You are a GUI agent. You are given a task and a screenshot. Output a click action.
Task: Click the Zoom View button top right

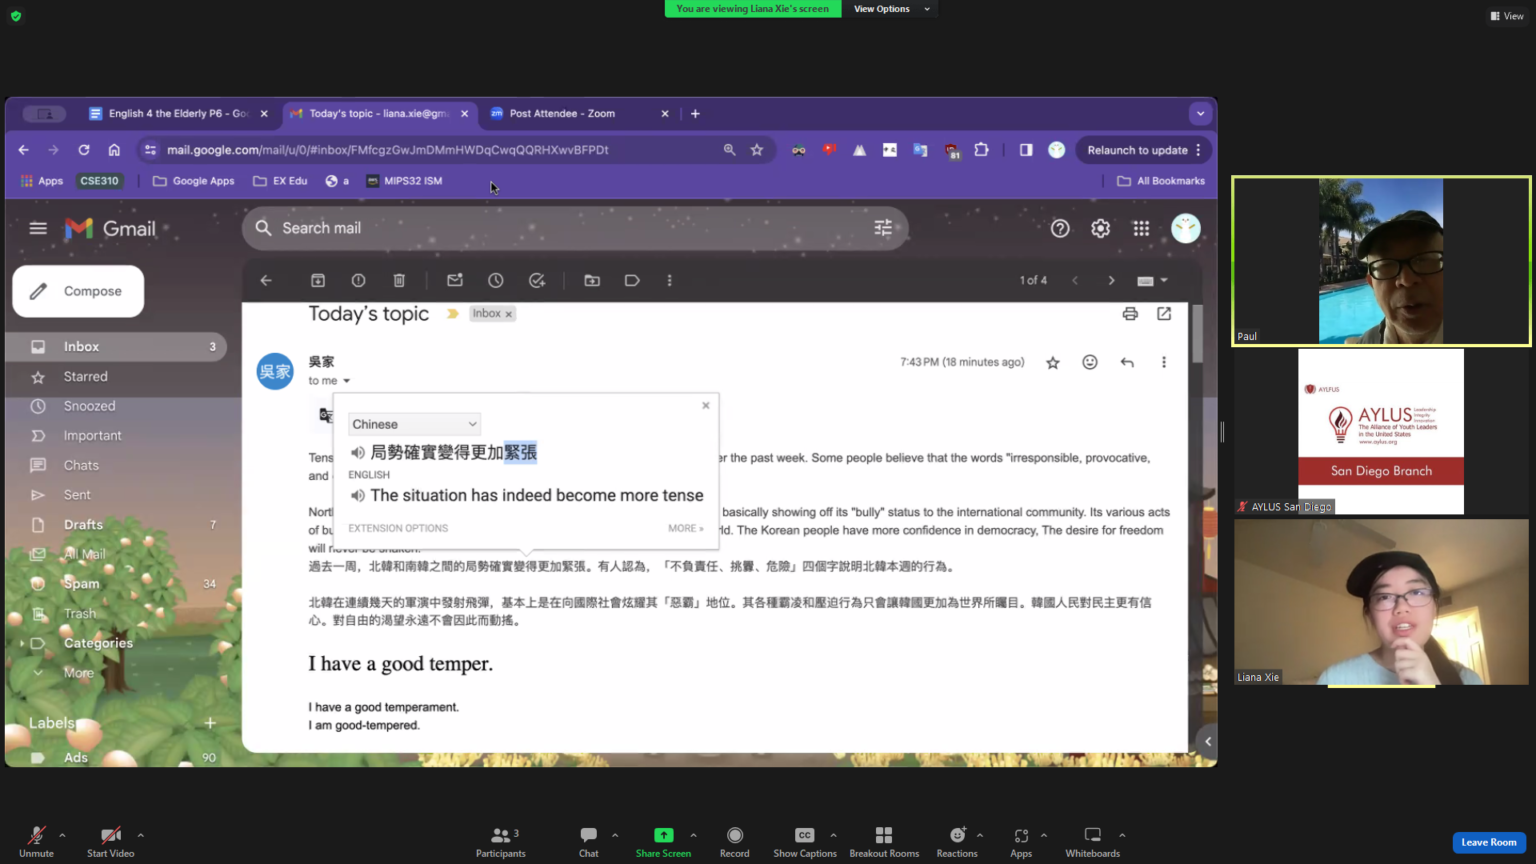click(x=1507, y=16)
